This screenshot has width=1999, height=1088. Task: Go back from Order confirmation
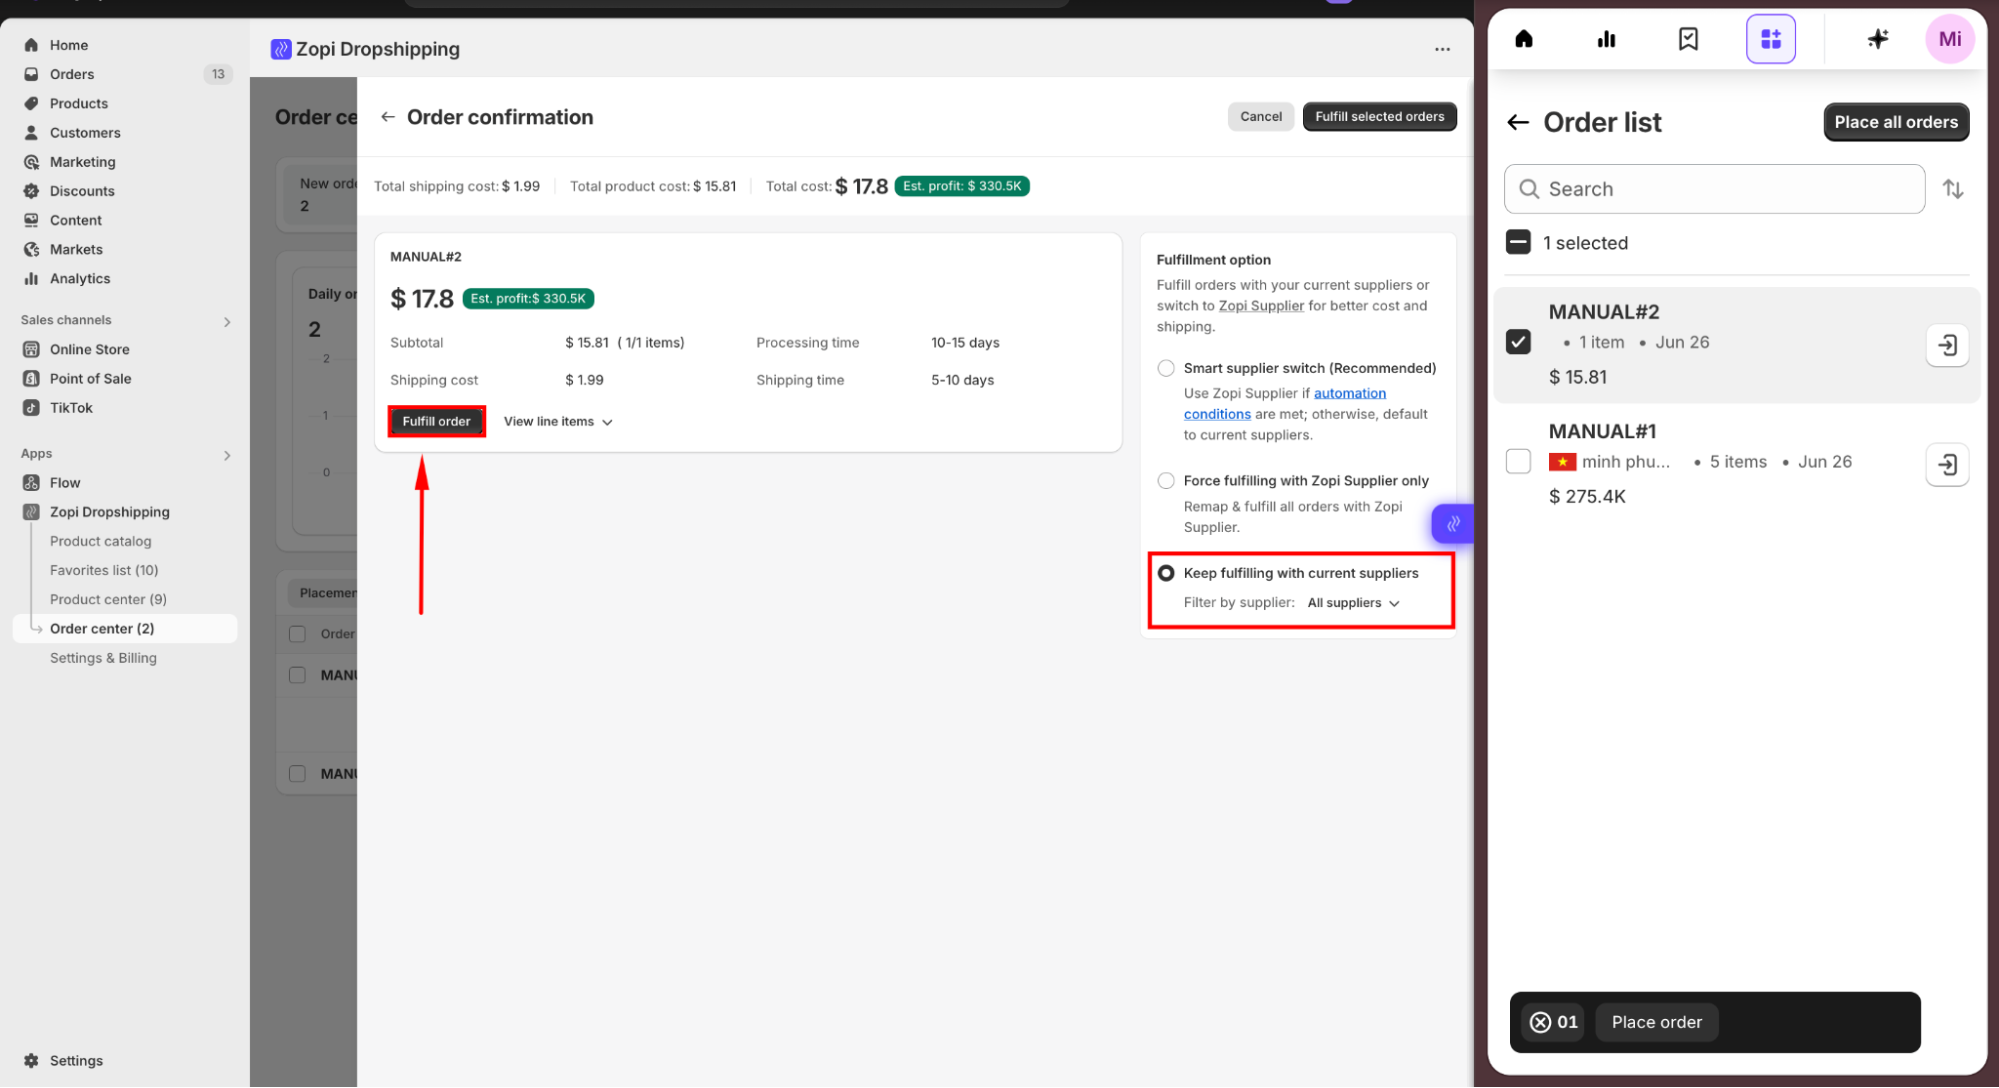pos(388,117)
